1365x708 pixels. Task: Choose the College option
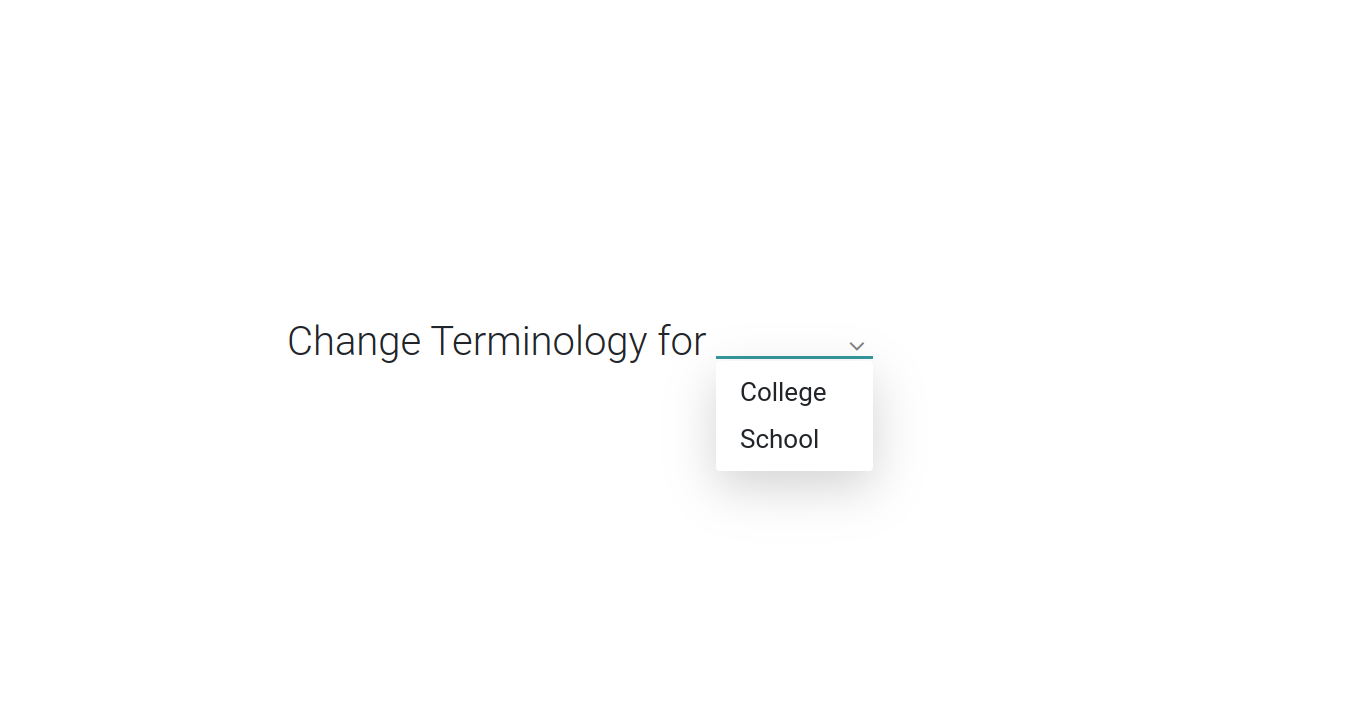coord(794,392)
